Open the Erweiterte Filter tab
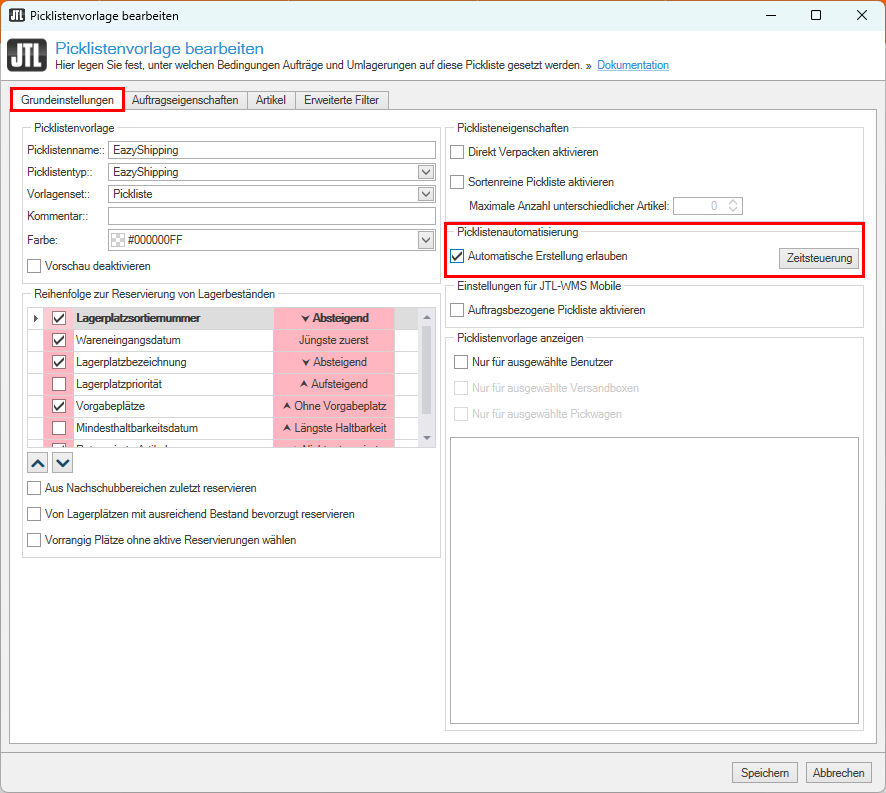This screenshot has width=886, height=793. 341,100
